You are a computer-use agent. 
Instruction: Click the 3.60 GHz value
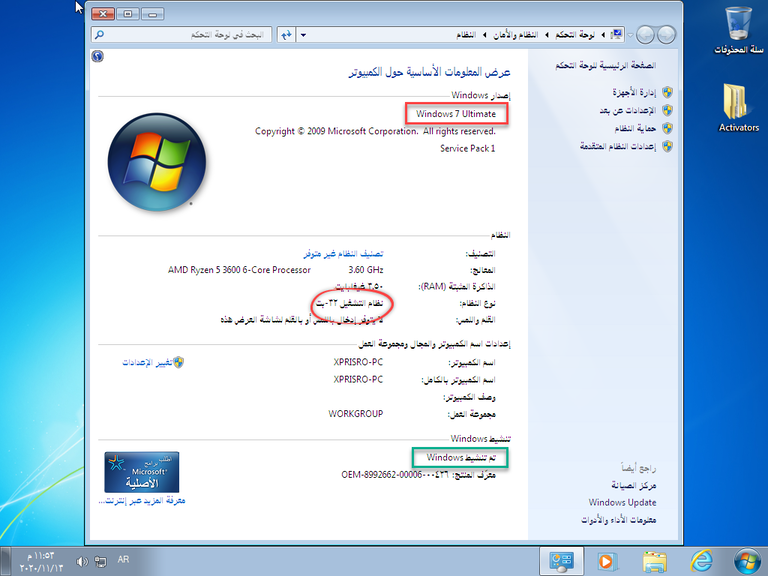pos(366,270)
